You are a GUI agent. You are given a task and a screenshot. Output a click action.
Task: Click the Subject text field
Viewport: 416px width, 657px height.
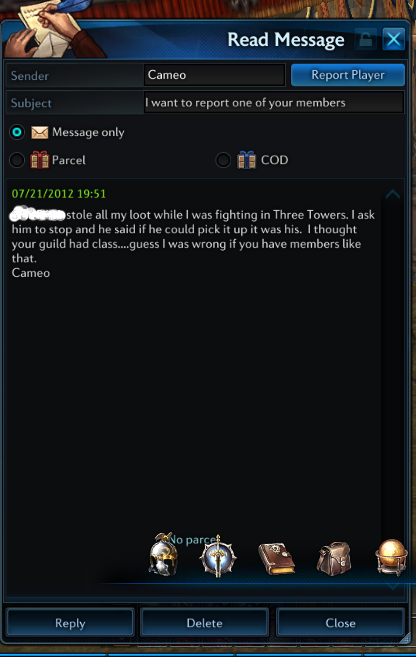coord(274,103)
